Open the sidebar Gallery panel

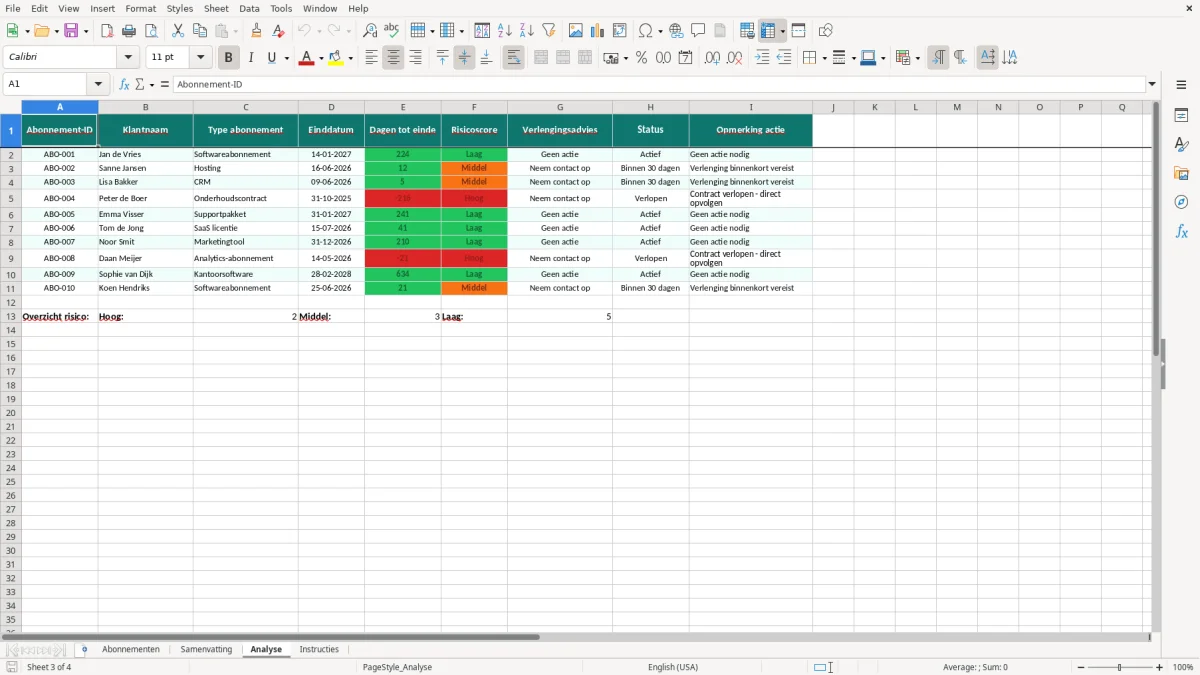[x=1181, y=173]
